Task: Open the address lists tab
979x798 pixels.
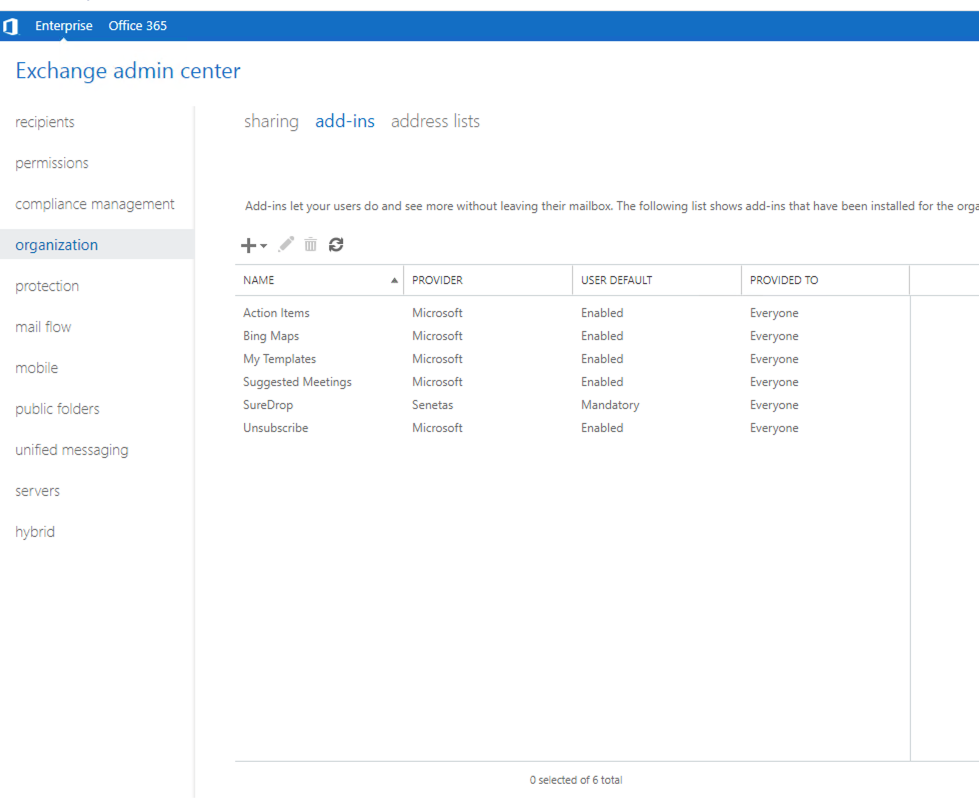Action: tap(435, 121)
